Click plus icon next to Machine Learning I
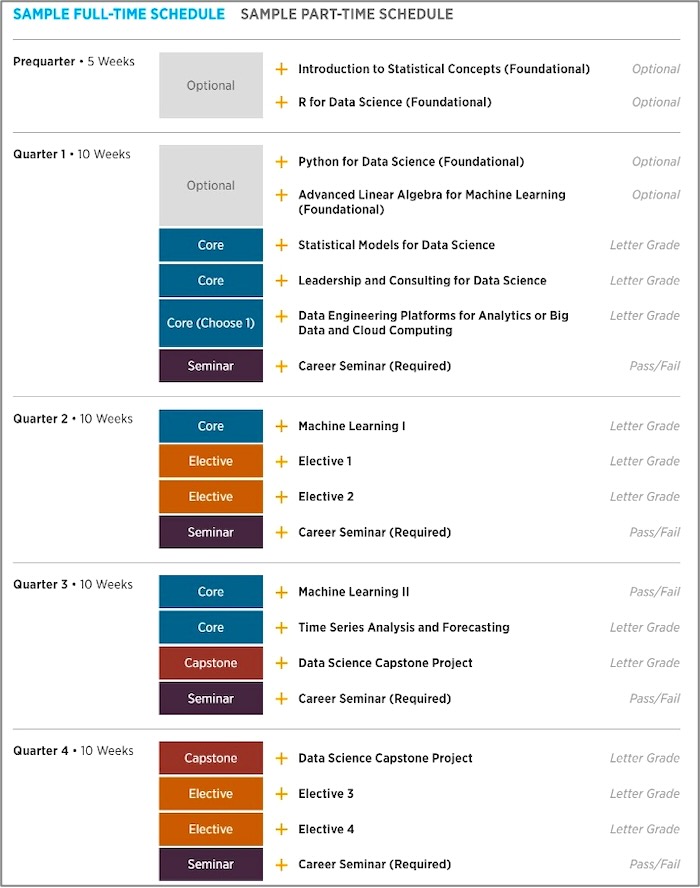 click(x=281, y=426)
